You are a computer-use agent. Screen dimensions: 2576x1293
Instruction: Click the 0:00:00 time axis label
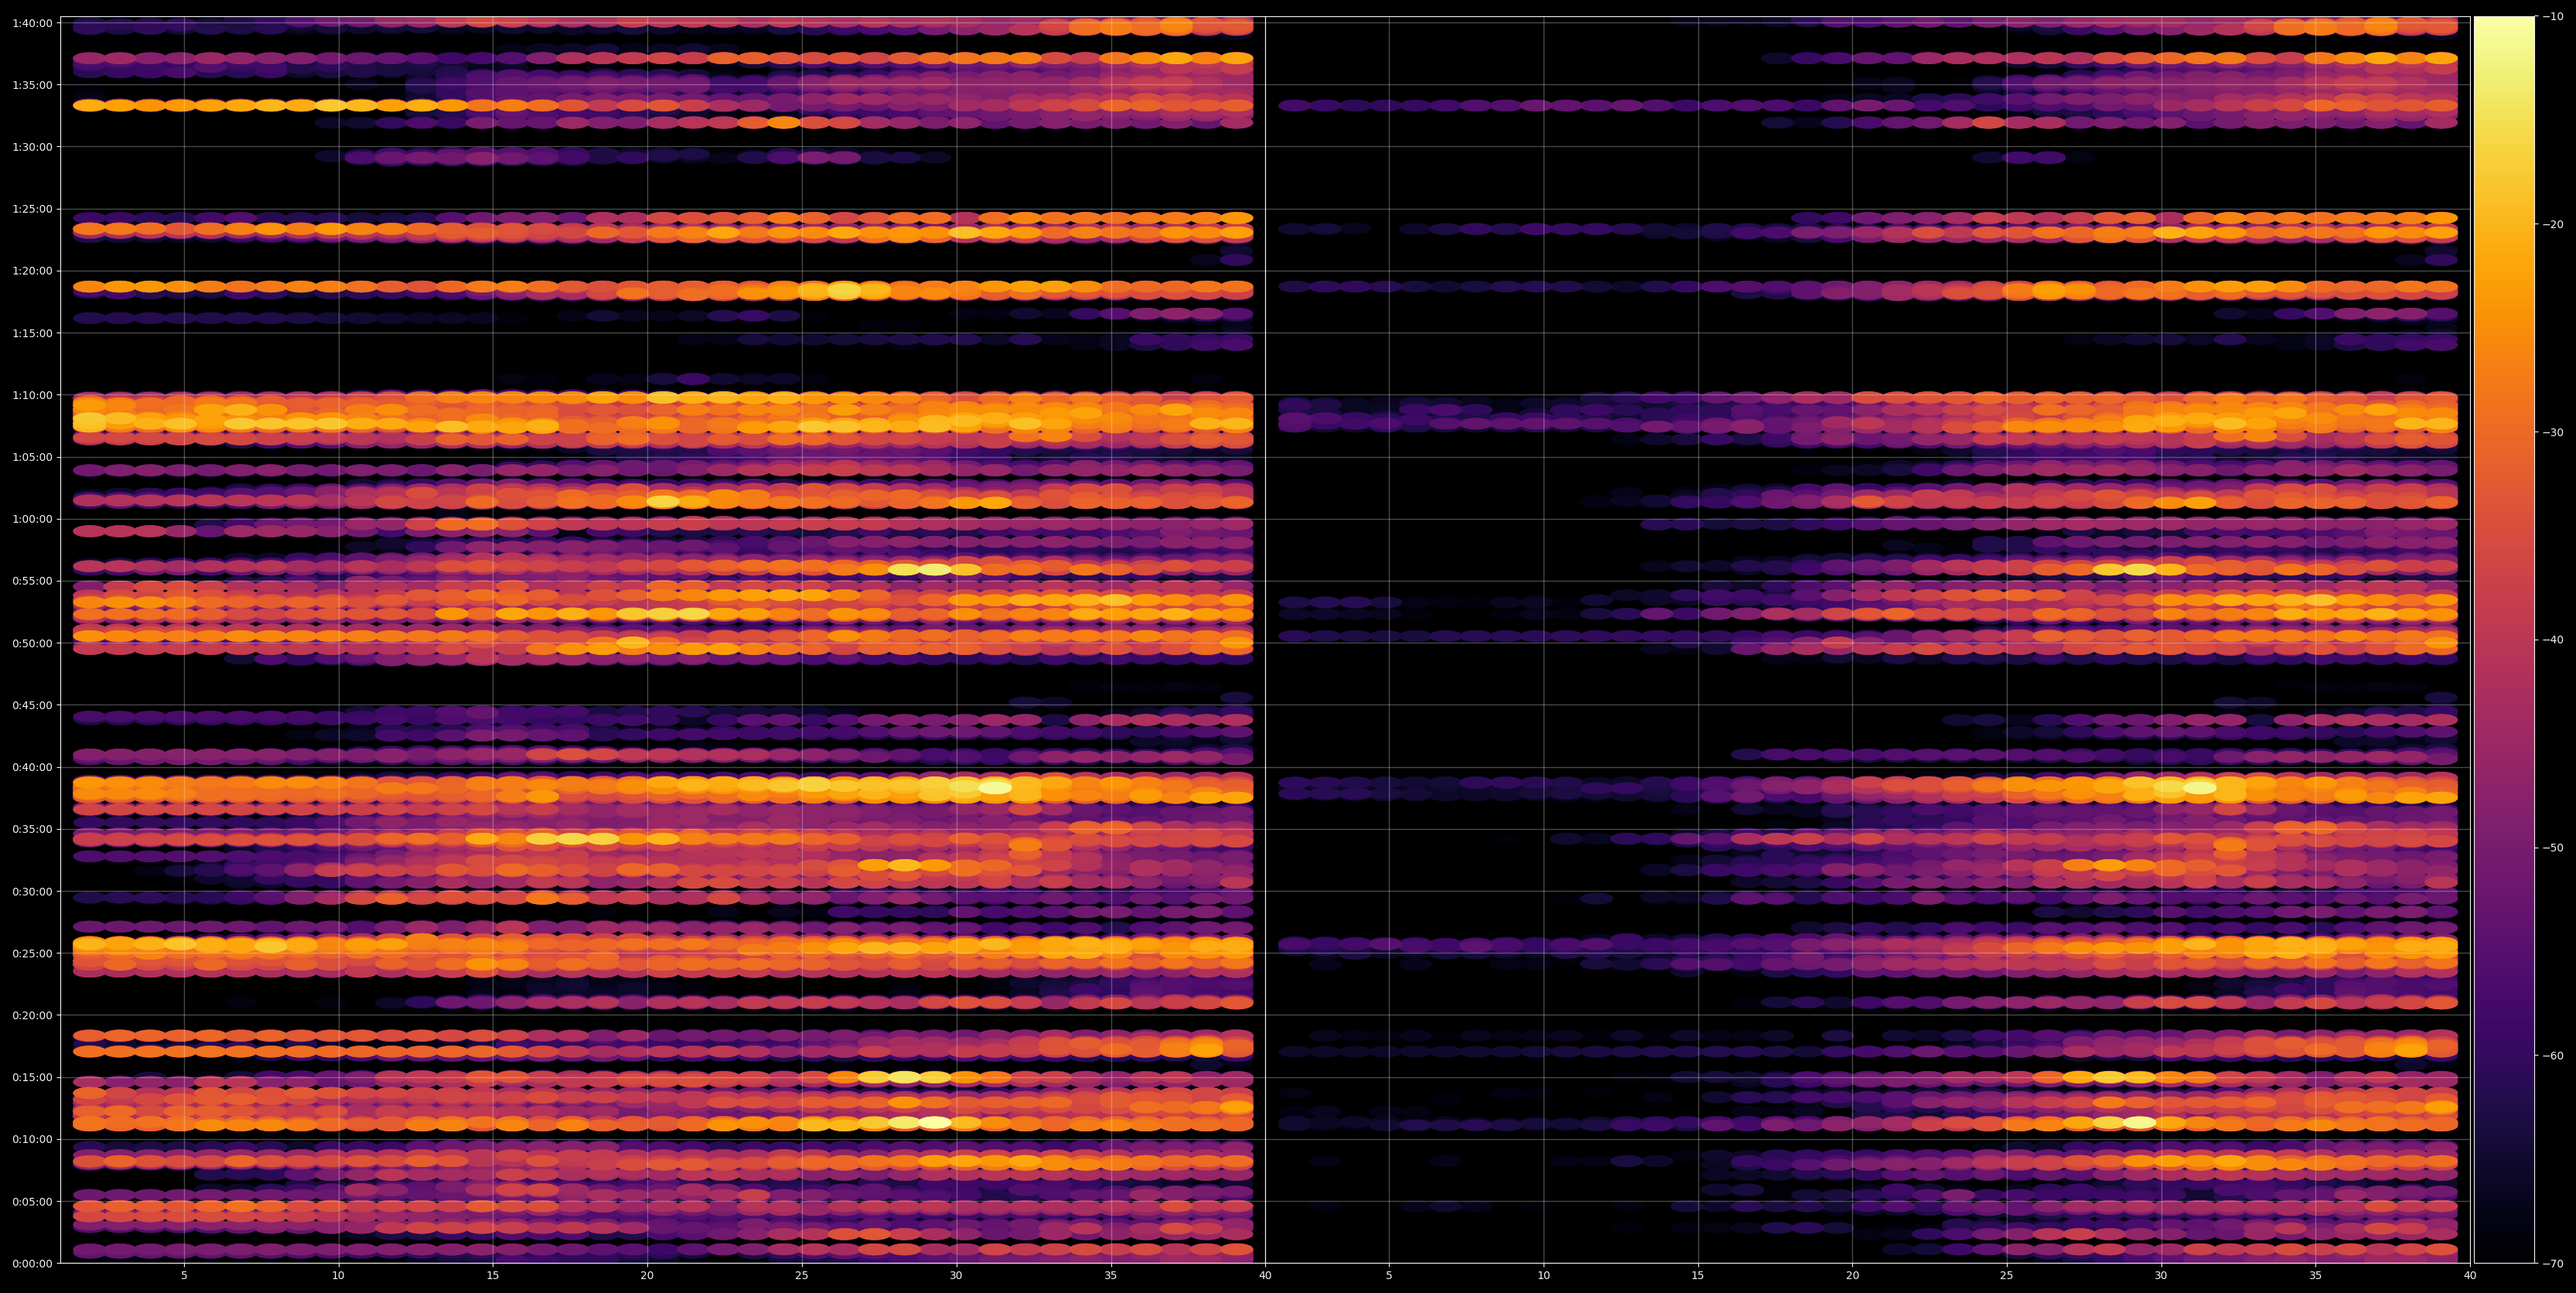click(32, 1263)
